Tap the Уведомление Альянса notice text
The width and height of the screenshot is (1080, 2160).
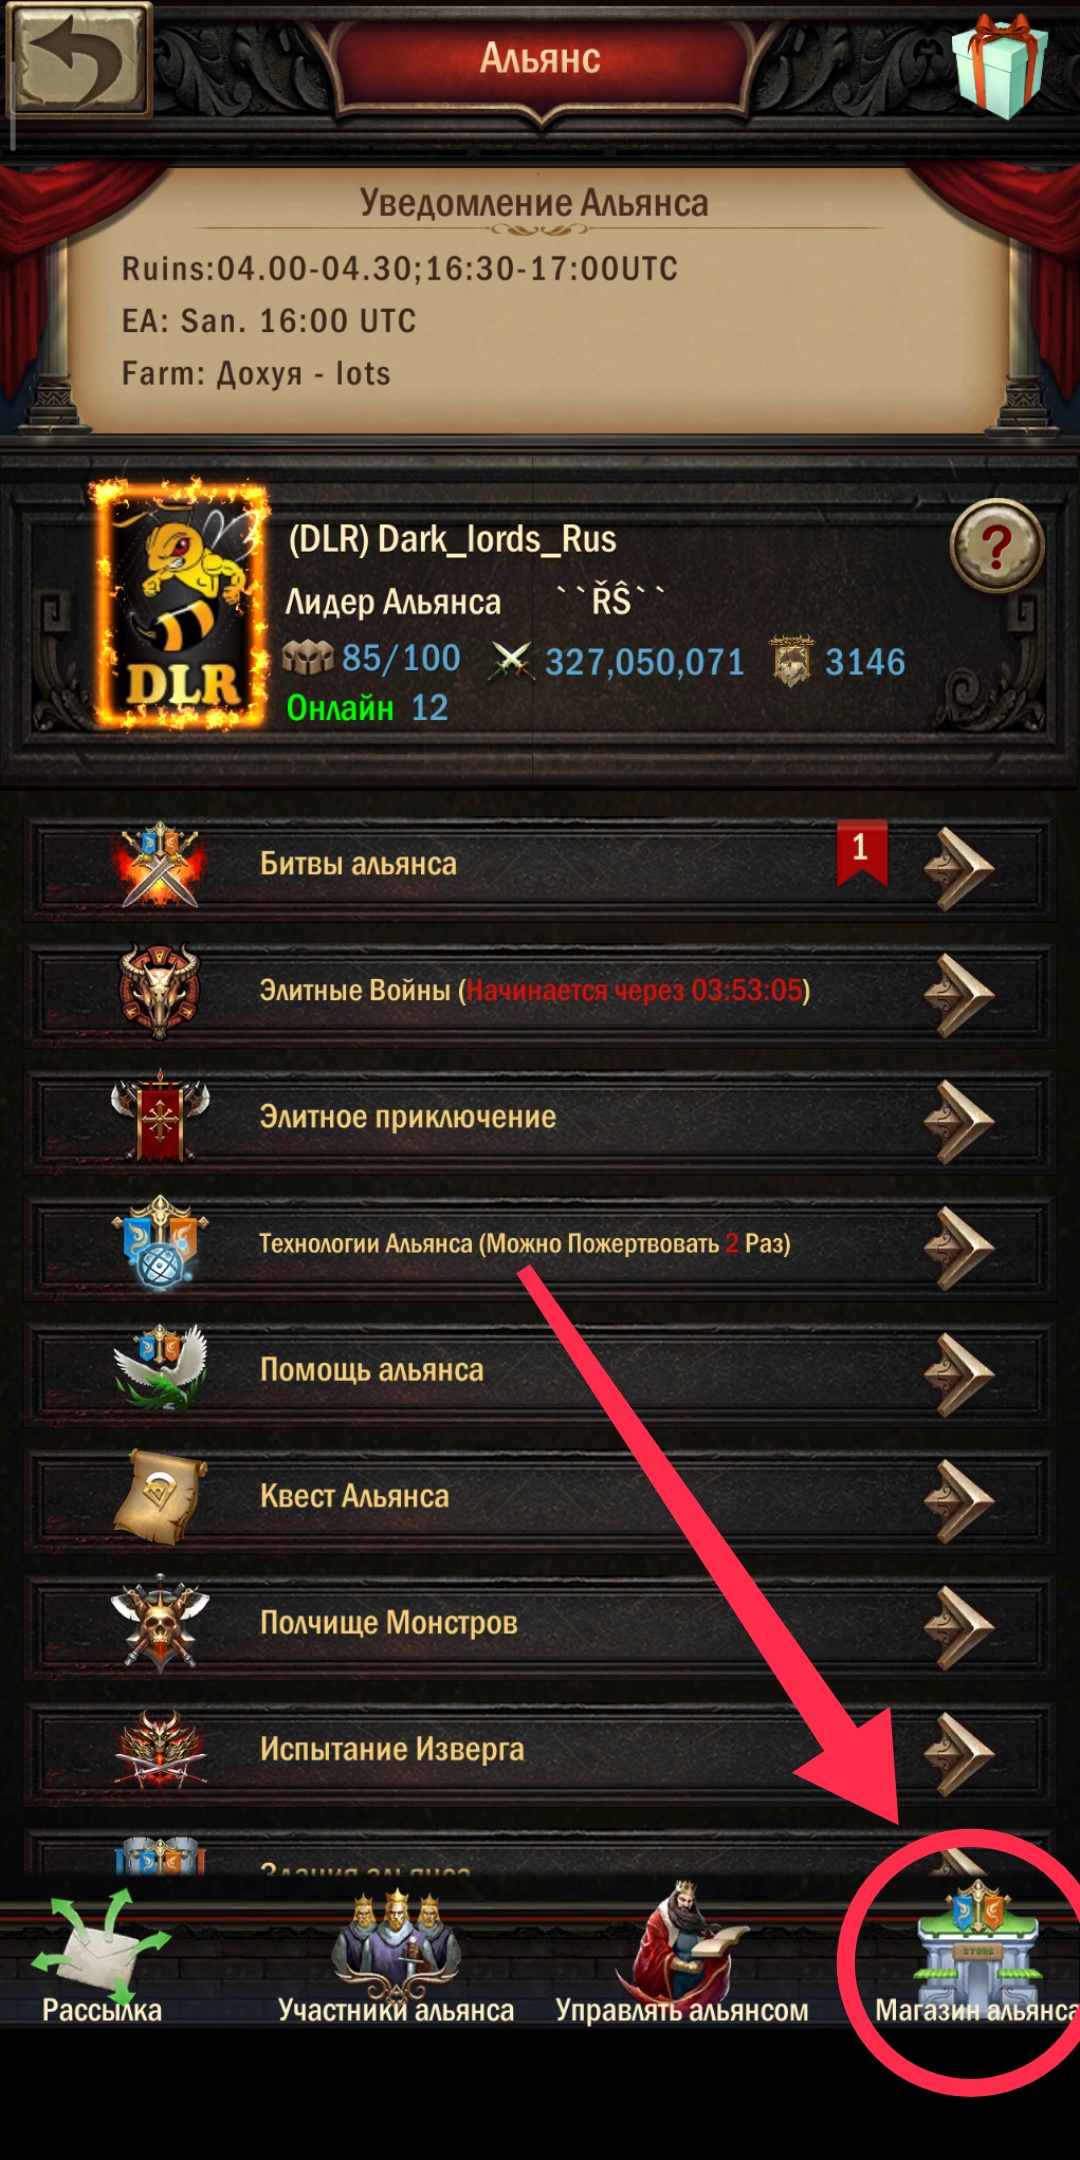tap(534, 203)
